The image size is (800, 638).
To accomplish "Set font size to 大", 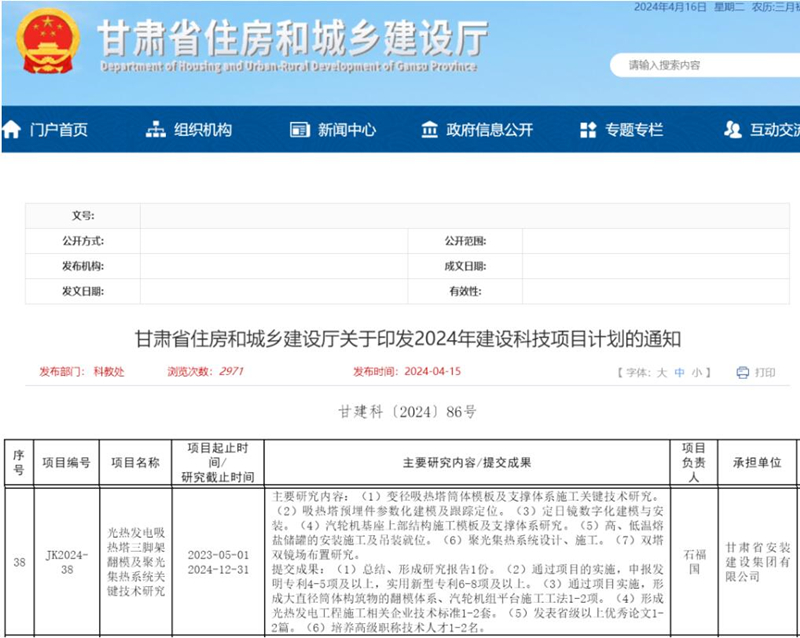I will 661,372.
